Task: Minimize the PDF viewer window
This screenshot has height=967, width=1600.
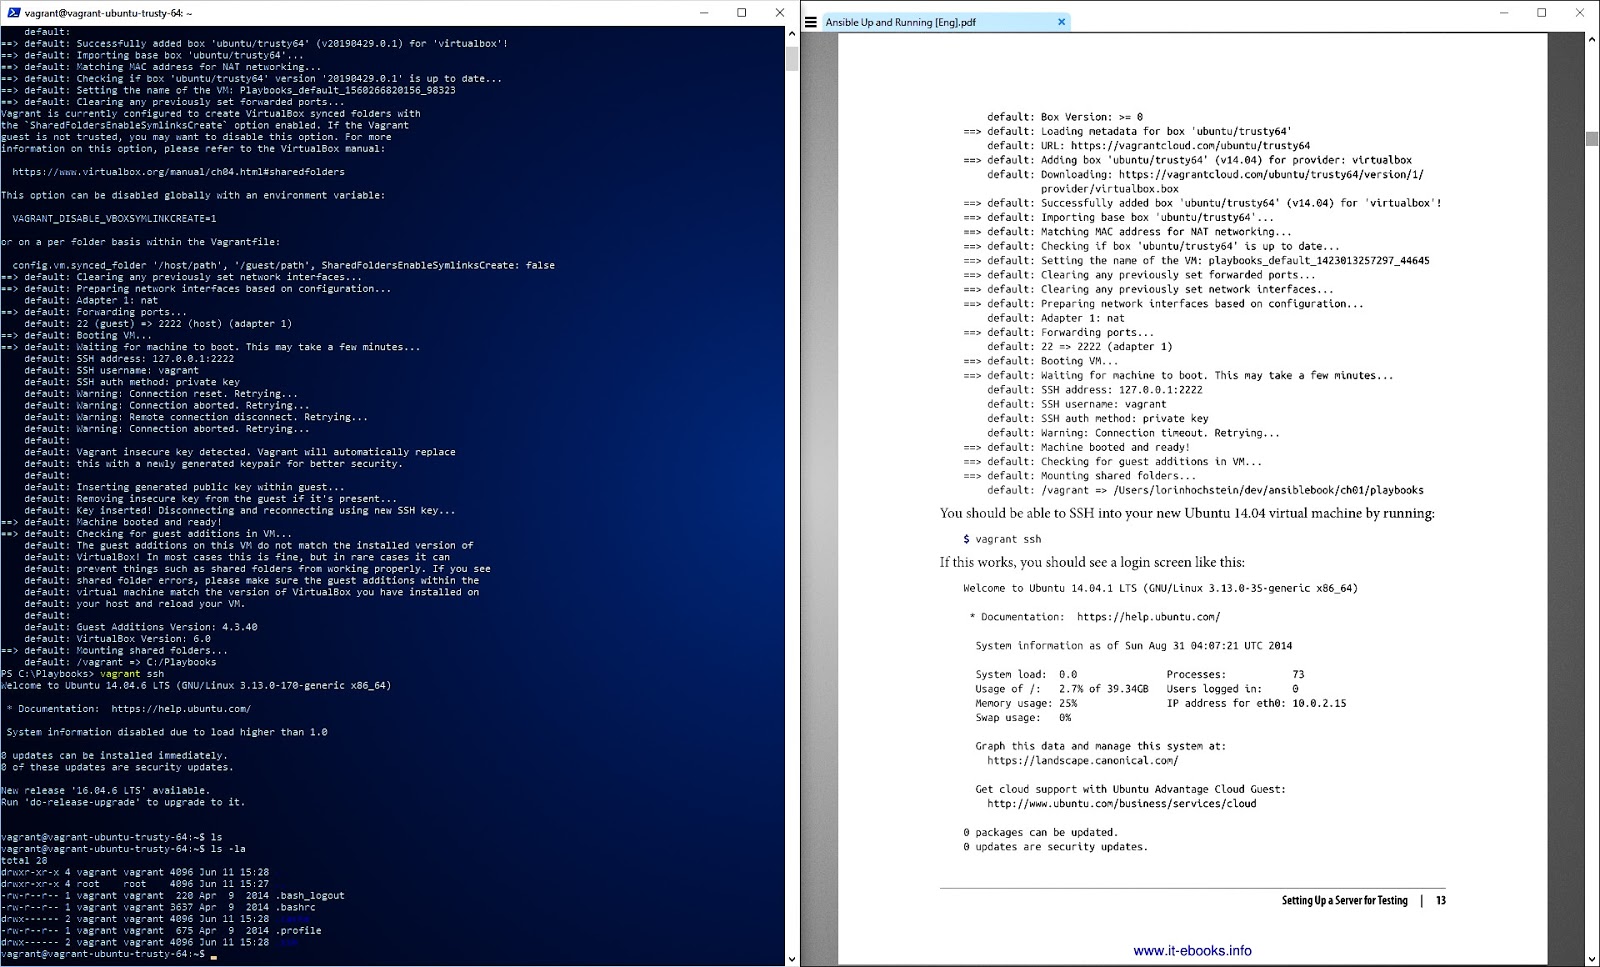Action: [x=1504, y=13]
